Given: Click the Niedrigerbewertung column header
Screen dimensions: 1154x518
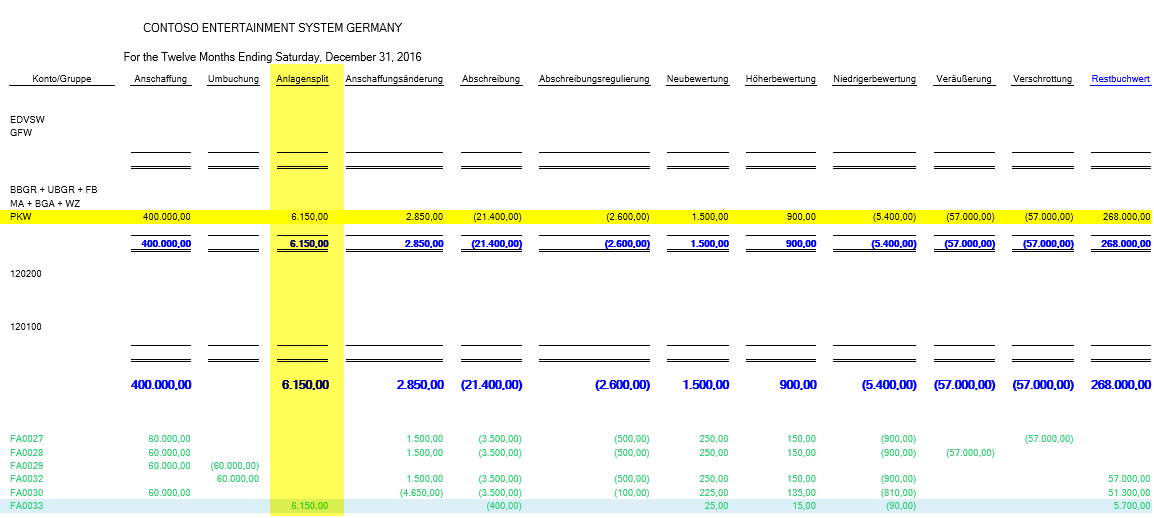Looking at the screenshot, I should click(x=874, y=79).
